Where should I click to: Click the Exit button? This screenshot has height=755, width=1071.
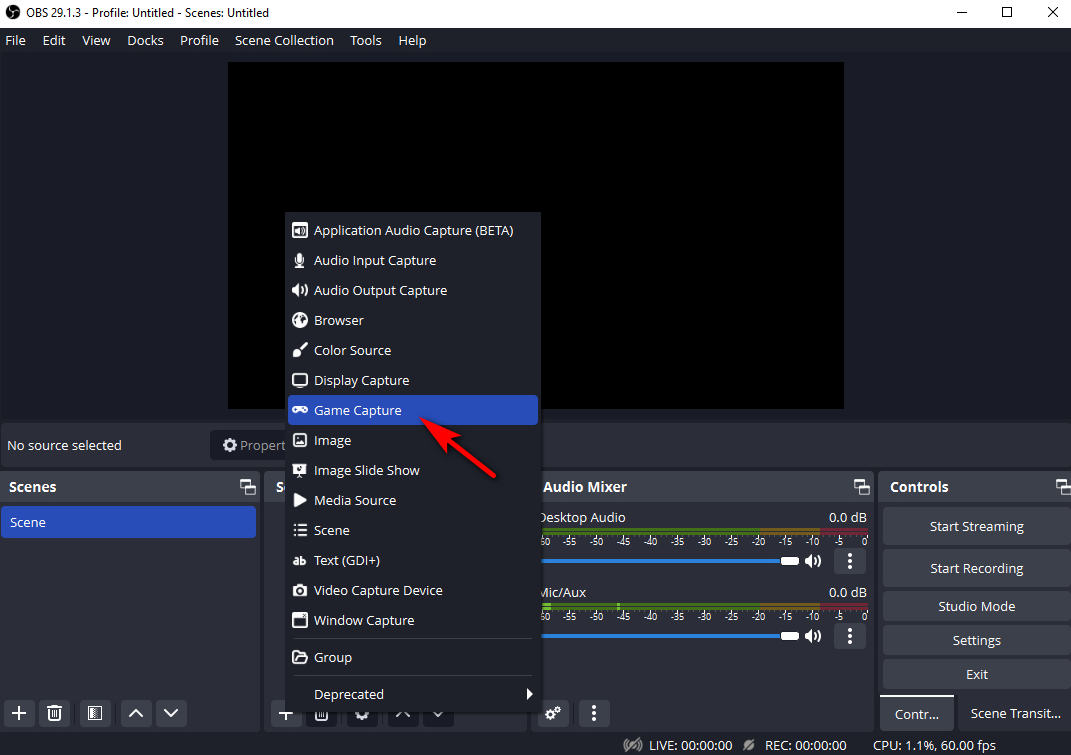(977, 674)
